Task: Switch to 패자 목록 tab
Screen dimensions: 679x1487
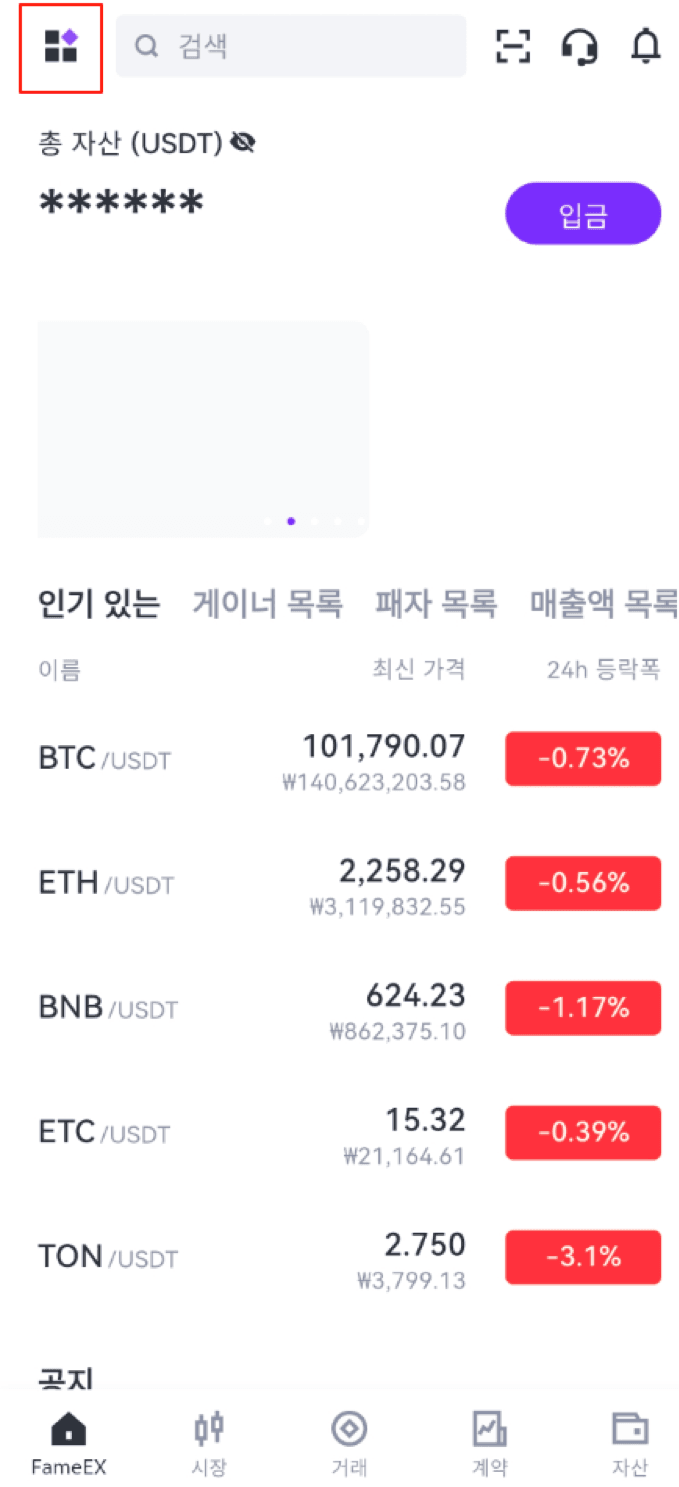Action: click(436, 604)
